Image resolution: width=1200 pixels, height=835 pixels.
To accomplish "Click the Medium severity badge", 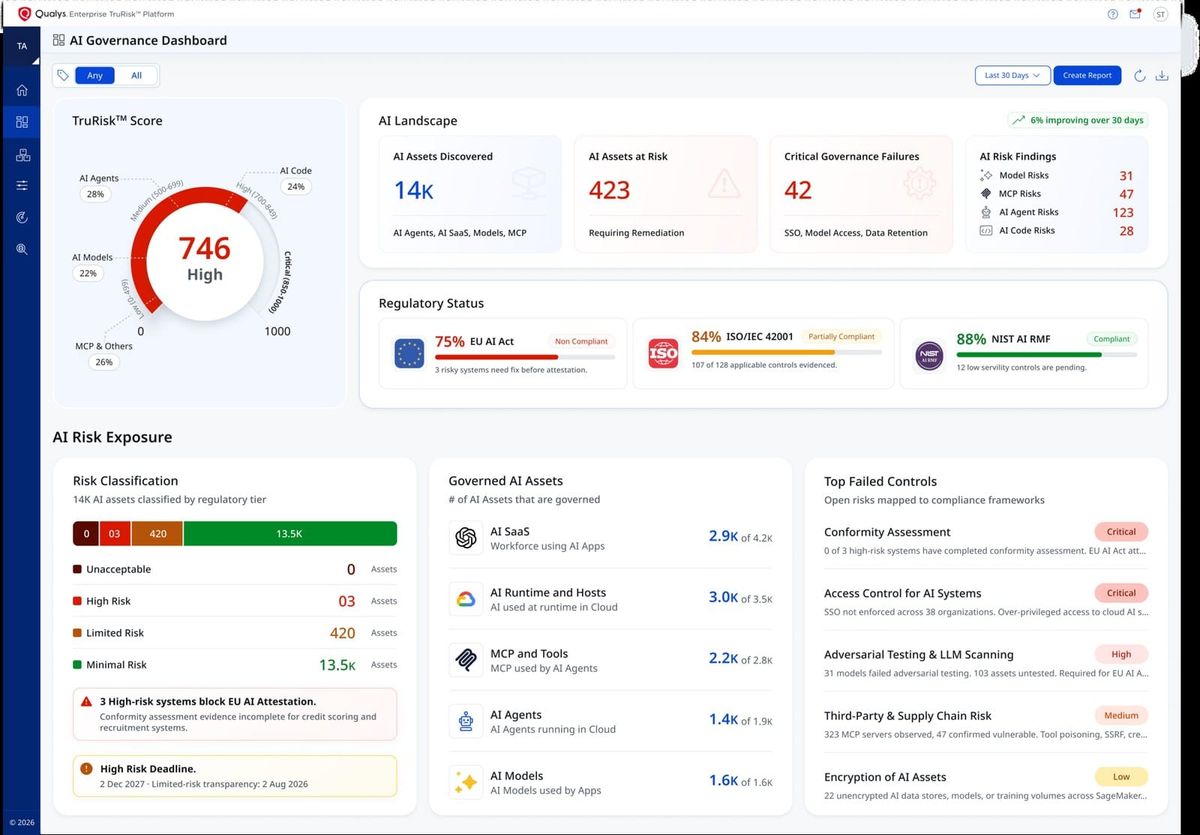I will click(1121, 715).
